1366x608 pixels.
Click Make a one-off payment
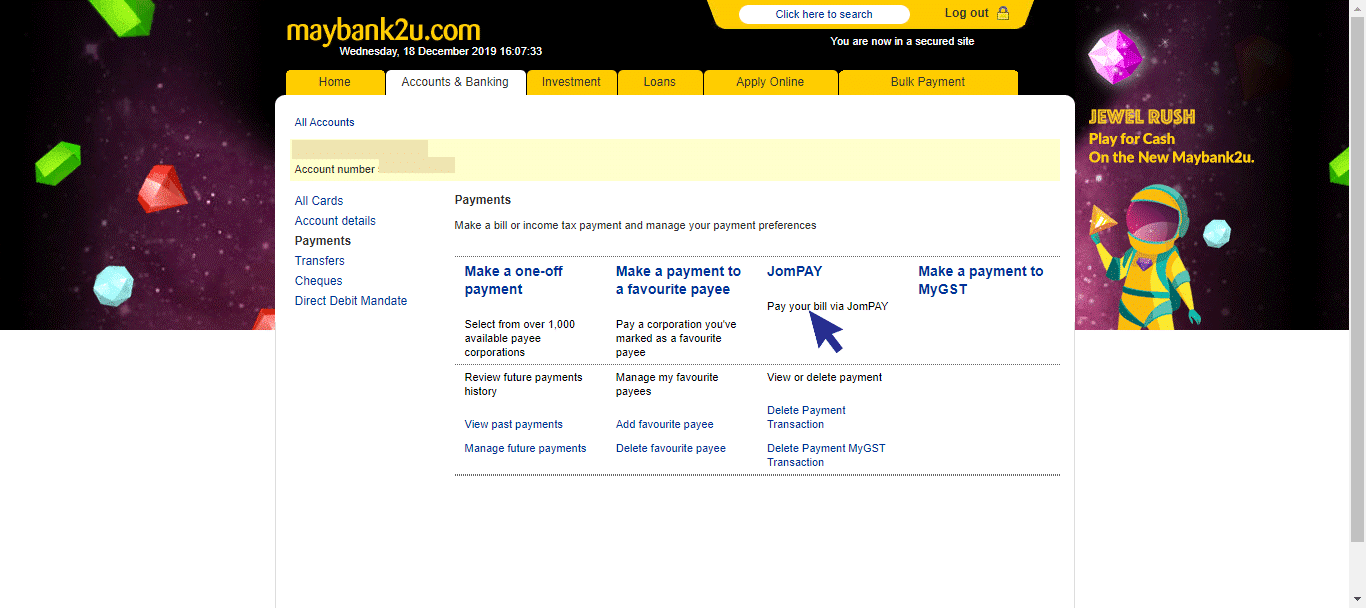coord(514,280)
